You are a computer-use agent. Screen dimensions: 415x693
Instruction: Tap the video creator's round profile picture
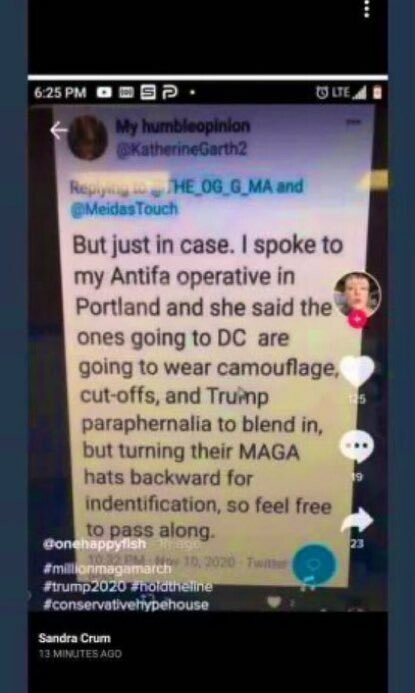tap(357, 294)
